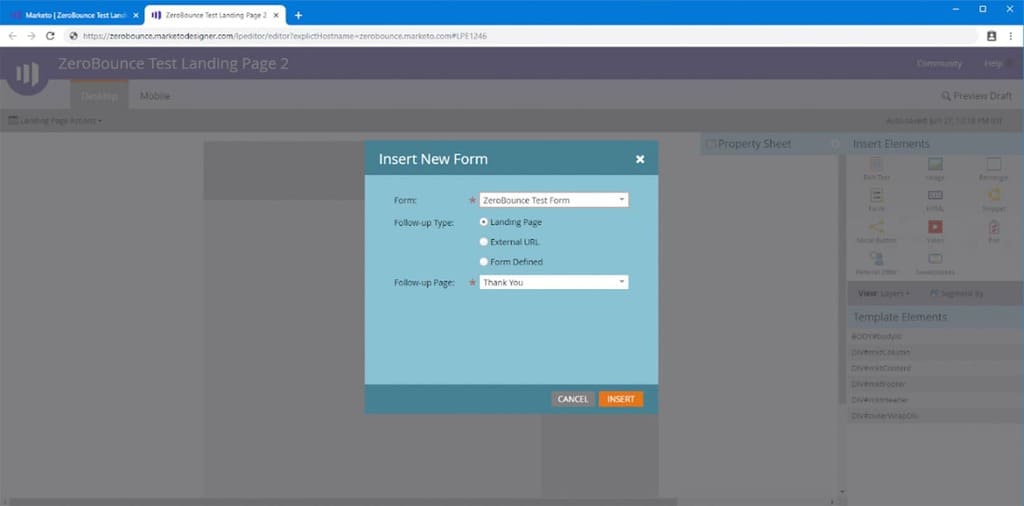Click the browser address bar
This screenshot has width=1024, height=506.
[522, 36]
